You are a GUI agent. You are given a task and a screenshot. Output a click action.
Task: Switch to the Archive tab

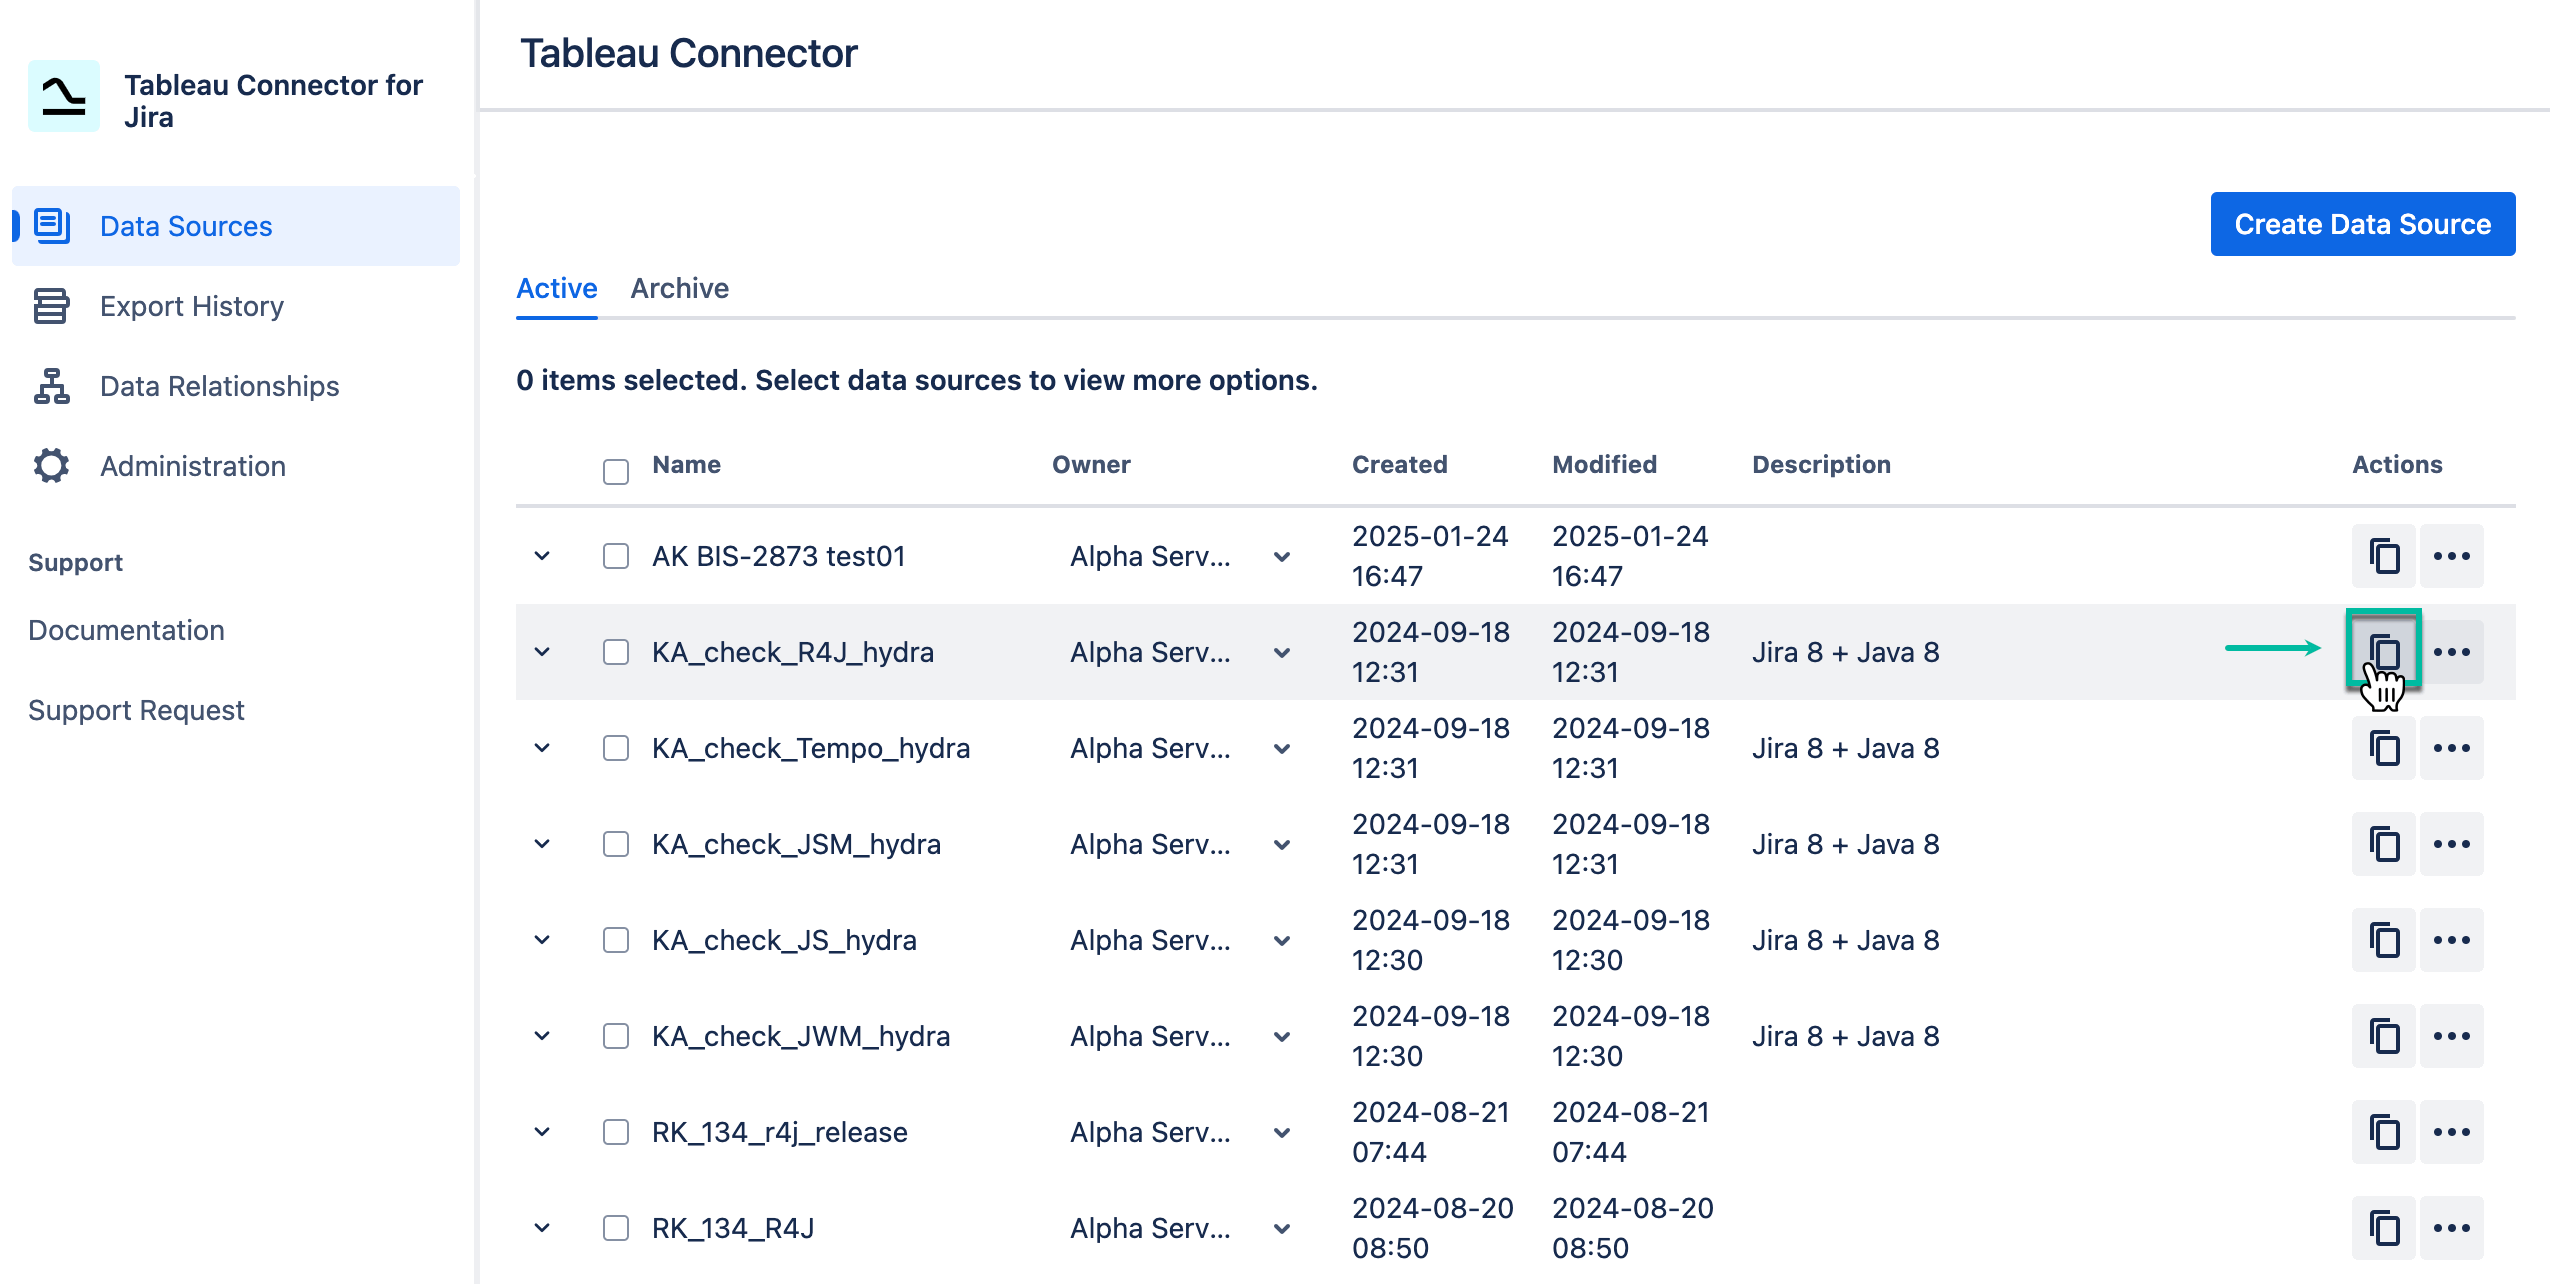679,288
